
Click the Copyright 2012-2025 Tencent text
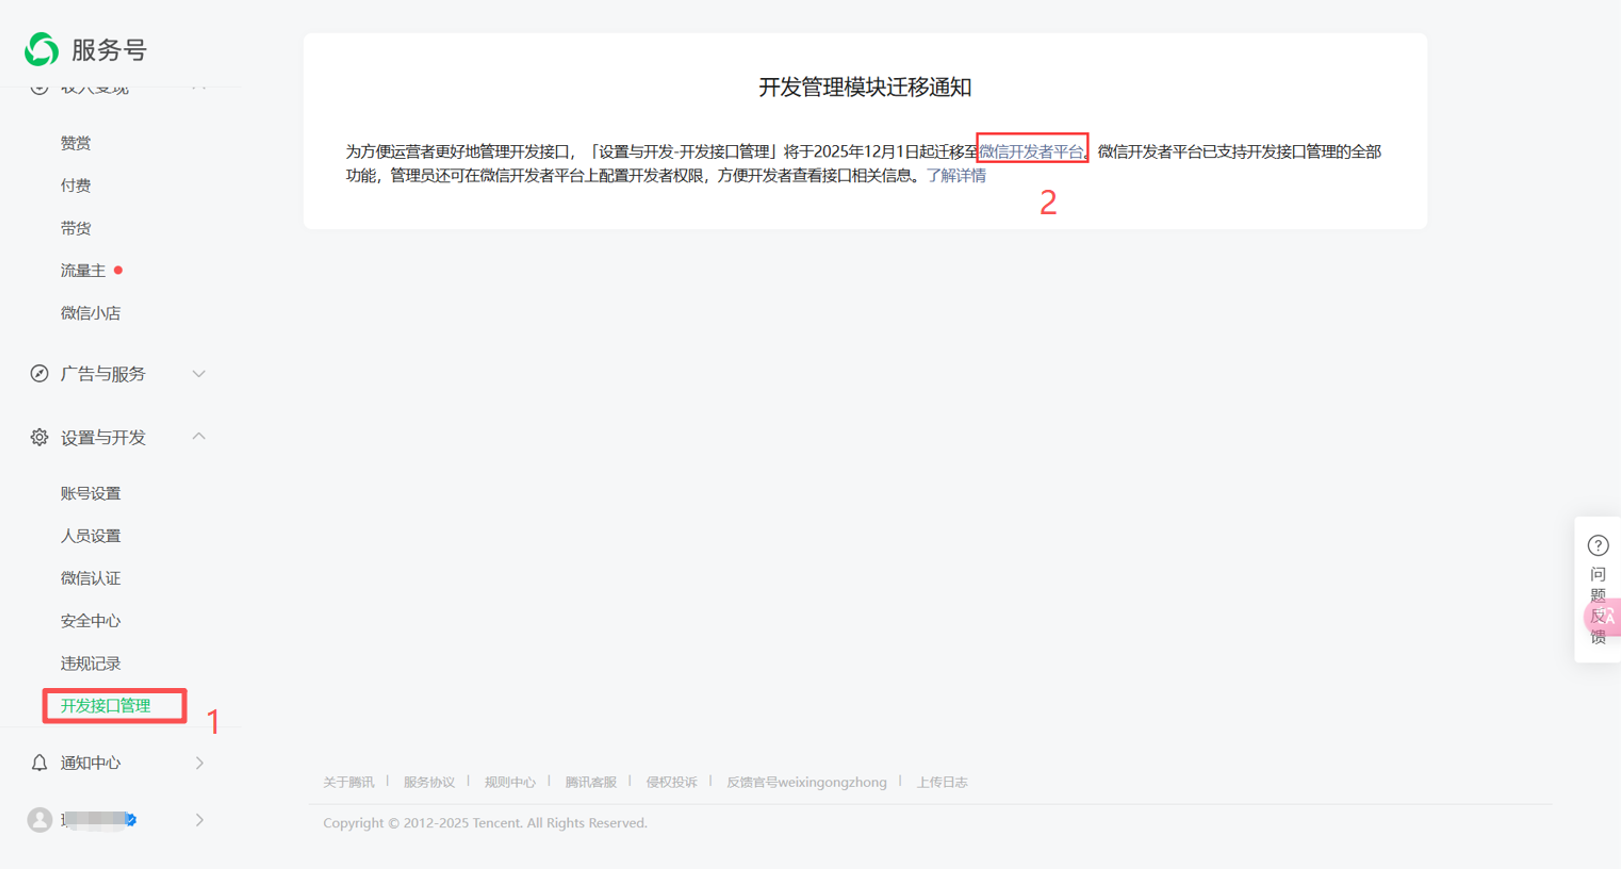[x=485, y=823]
